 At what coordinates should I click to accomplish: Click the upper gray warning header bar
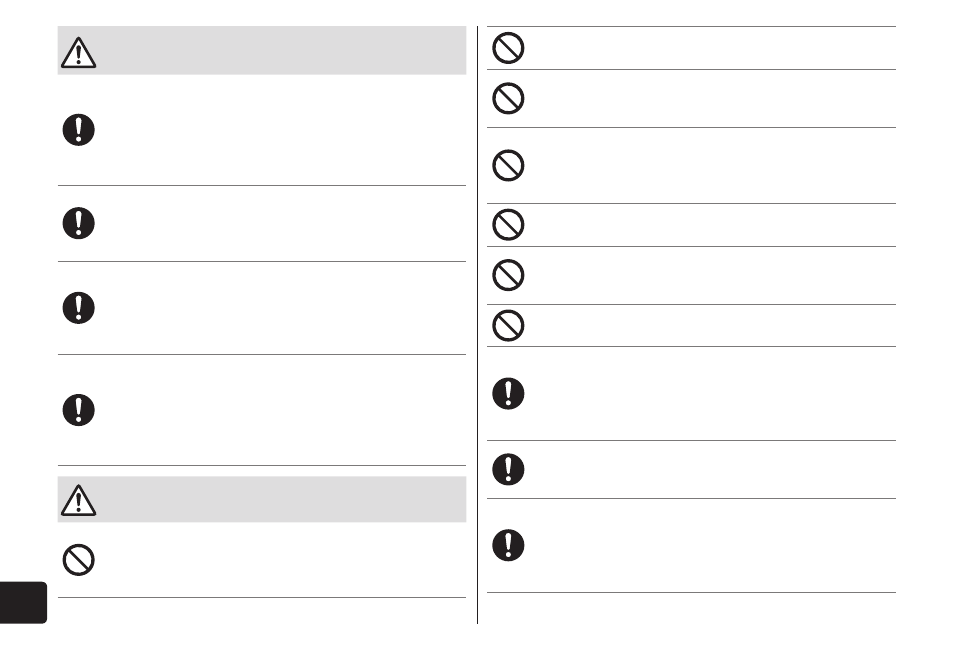(x=262, y=50)
